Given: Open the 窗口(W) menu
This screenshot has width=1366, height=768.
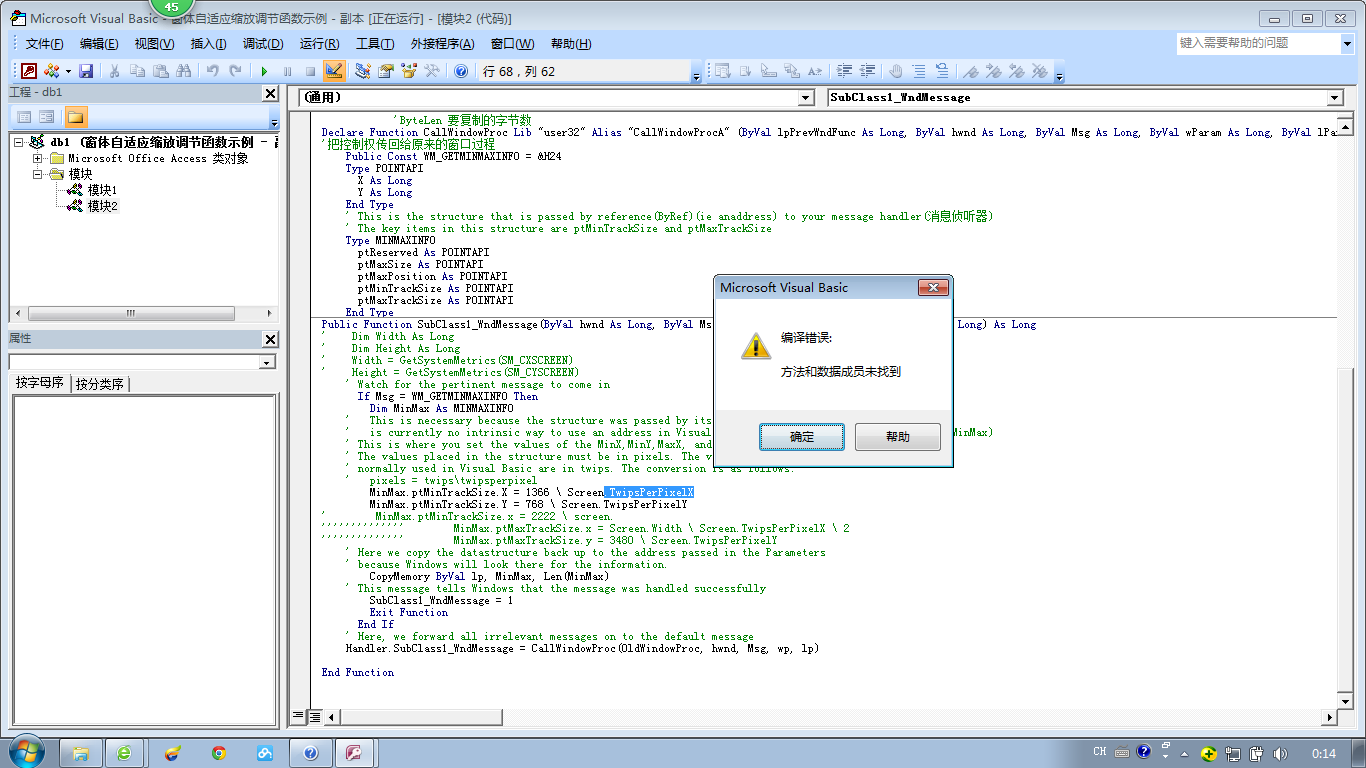Looking at the screenshot, I should (x=512, y=44).
